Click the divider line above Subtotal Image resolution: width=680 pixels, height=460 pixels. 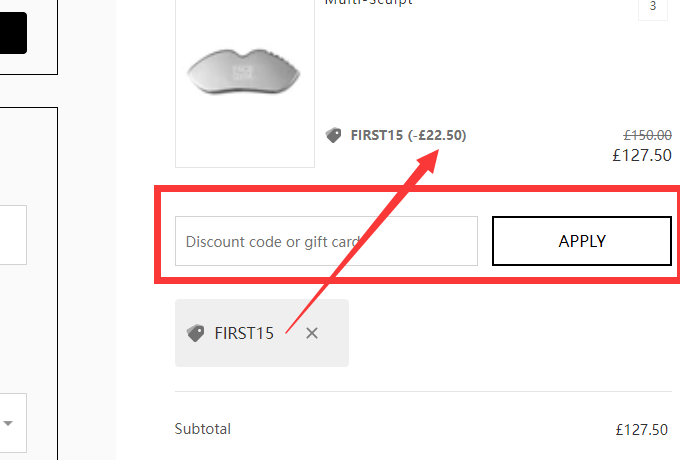coord(421,391)
